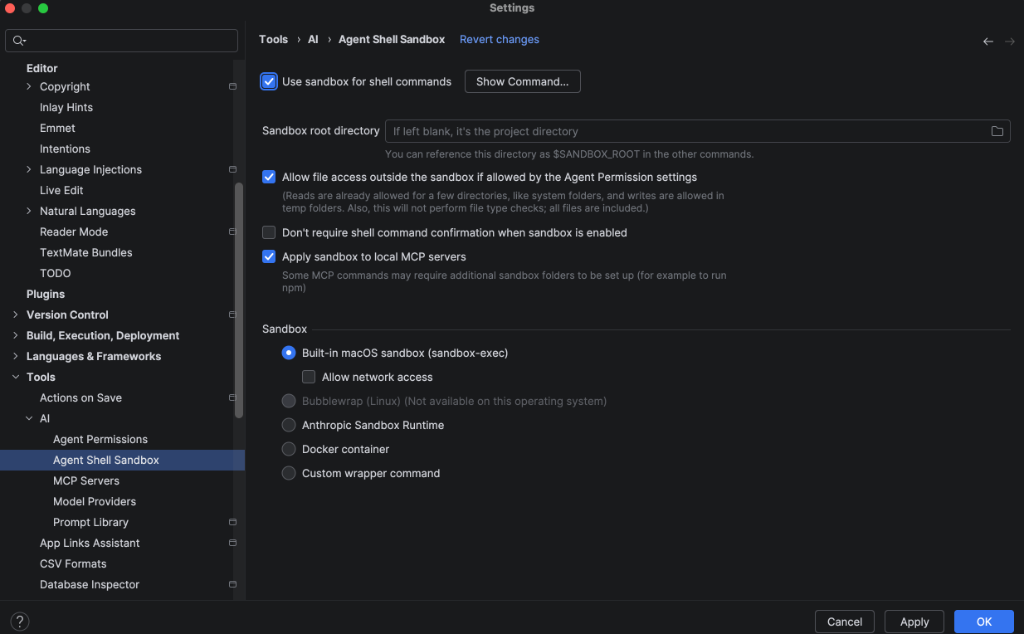Screen dimensions: 1024x634
Task: Click project-level icon next to Database Inspector
Action: pyautogui.click(x=232, y=584)
